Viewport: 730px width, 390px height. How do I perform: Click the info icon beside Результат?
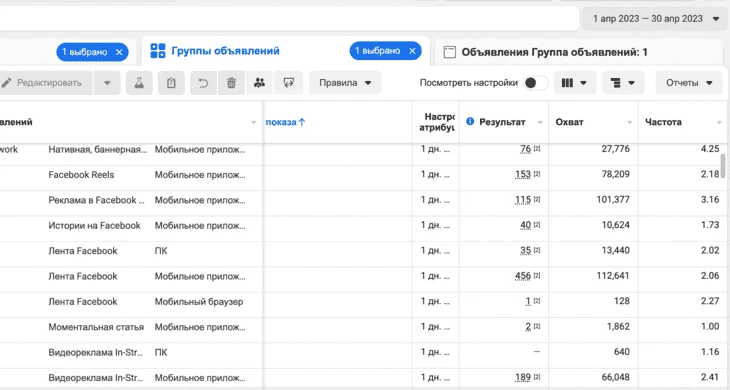tap(470, 121)
